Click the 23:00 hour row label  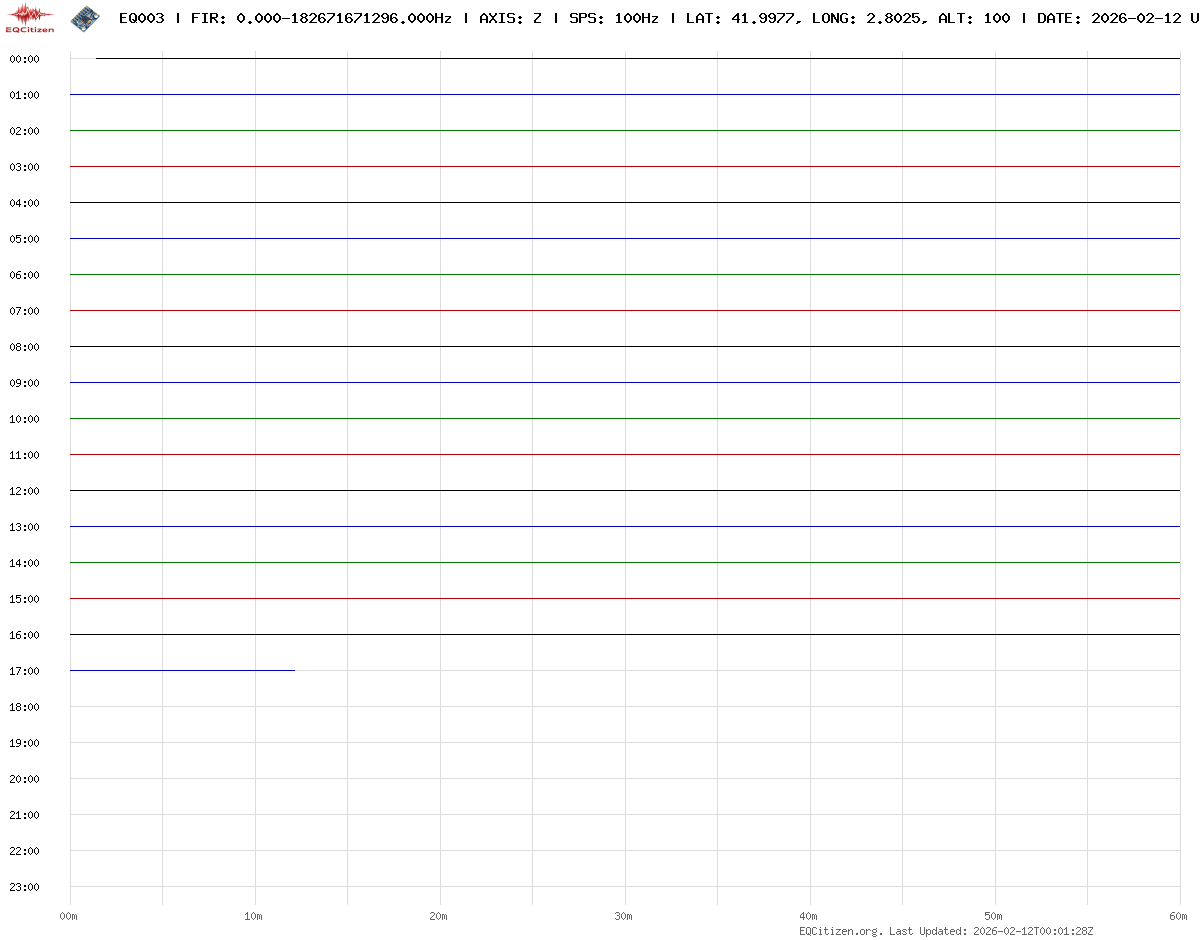(24, 887)
